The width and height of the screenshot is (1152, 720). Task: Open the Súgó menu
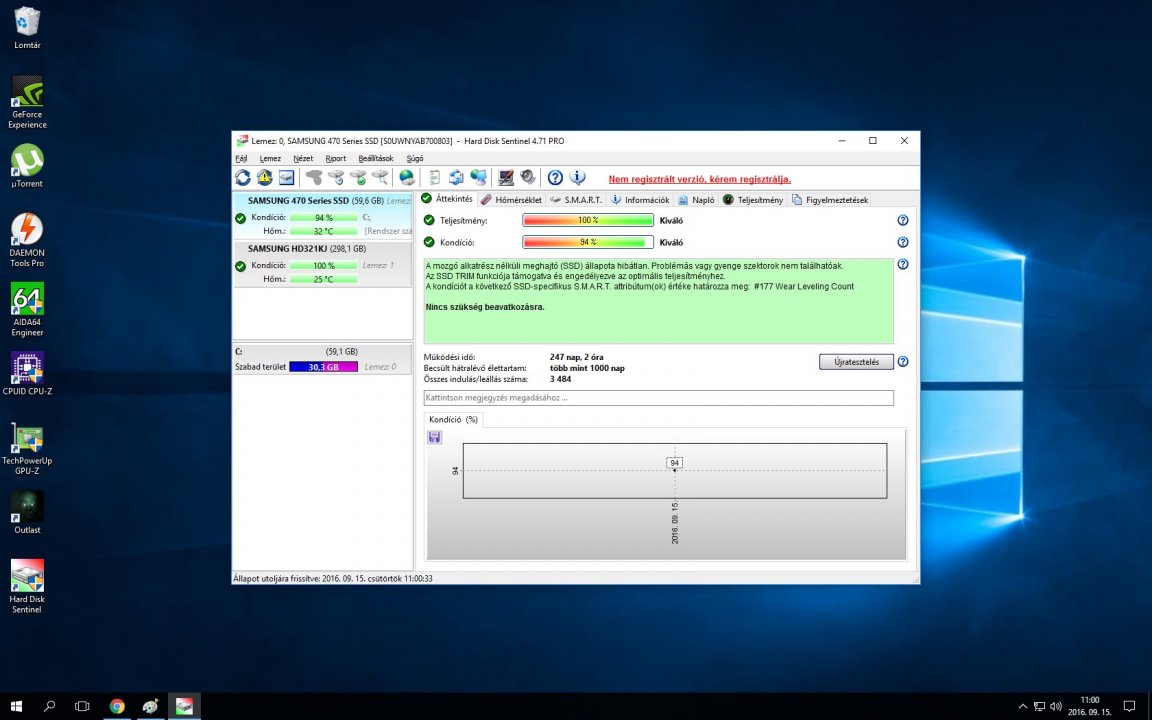(x=414, y=159)
